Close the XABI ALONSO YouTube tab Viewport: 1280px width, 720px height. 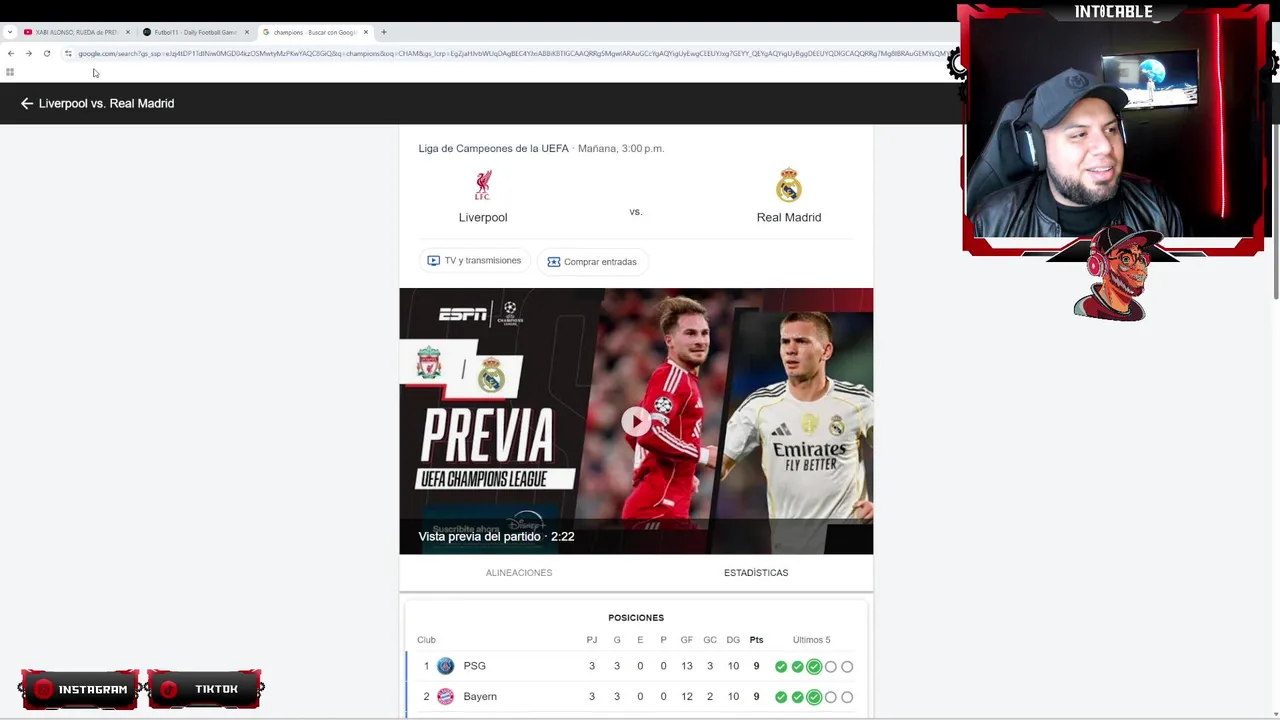pos(127,32)
